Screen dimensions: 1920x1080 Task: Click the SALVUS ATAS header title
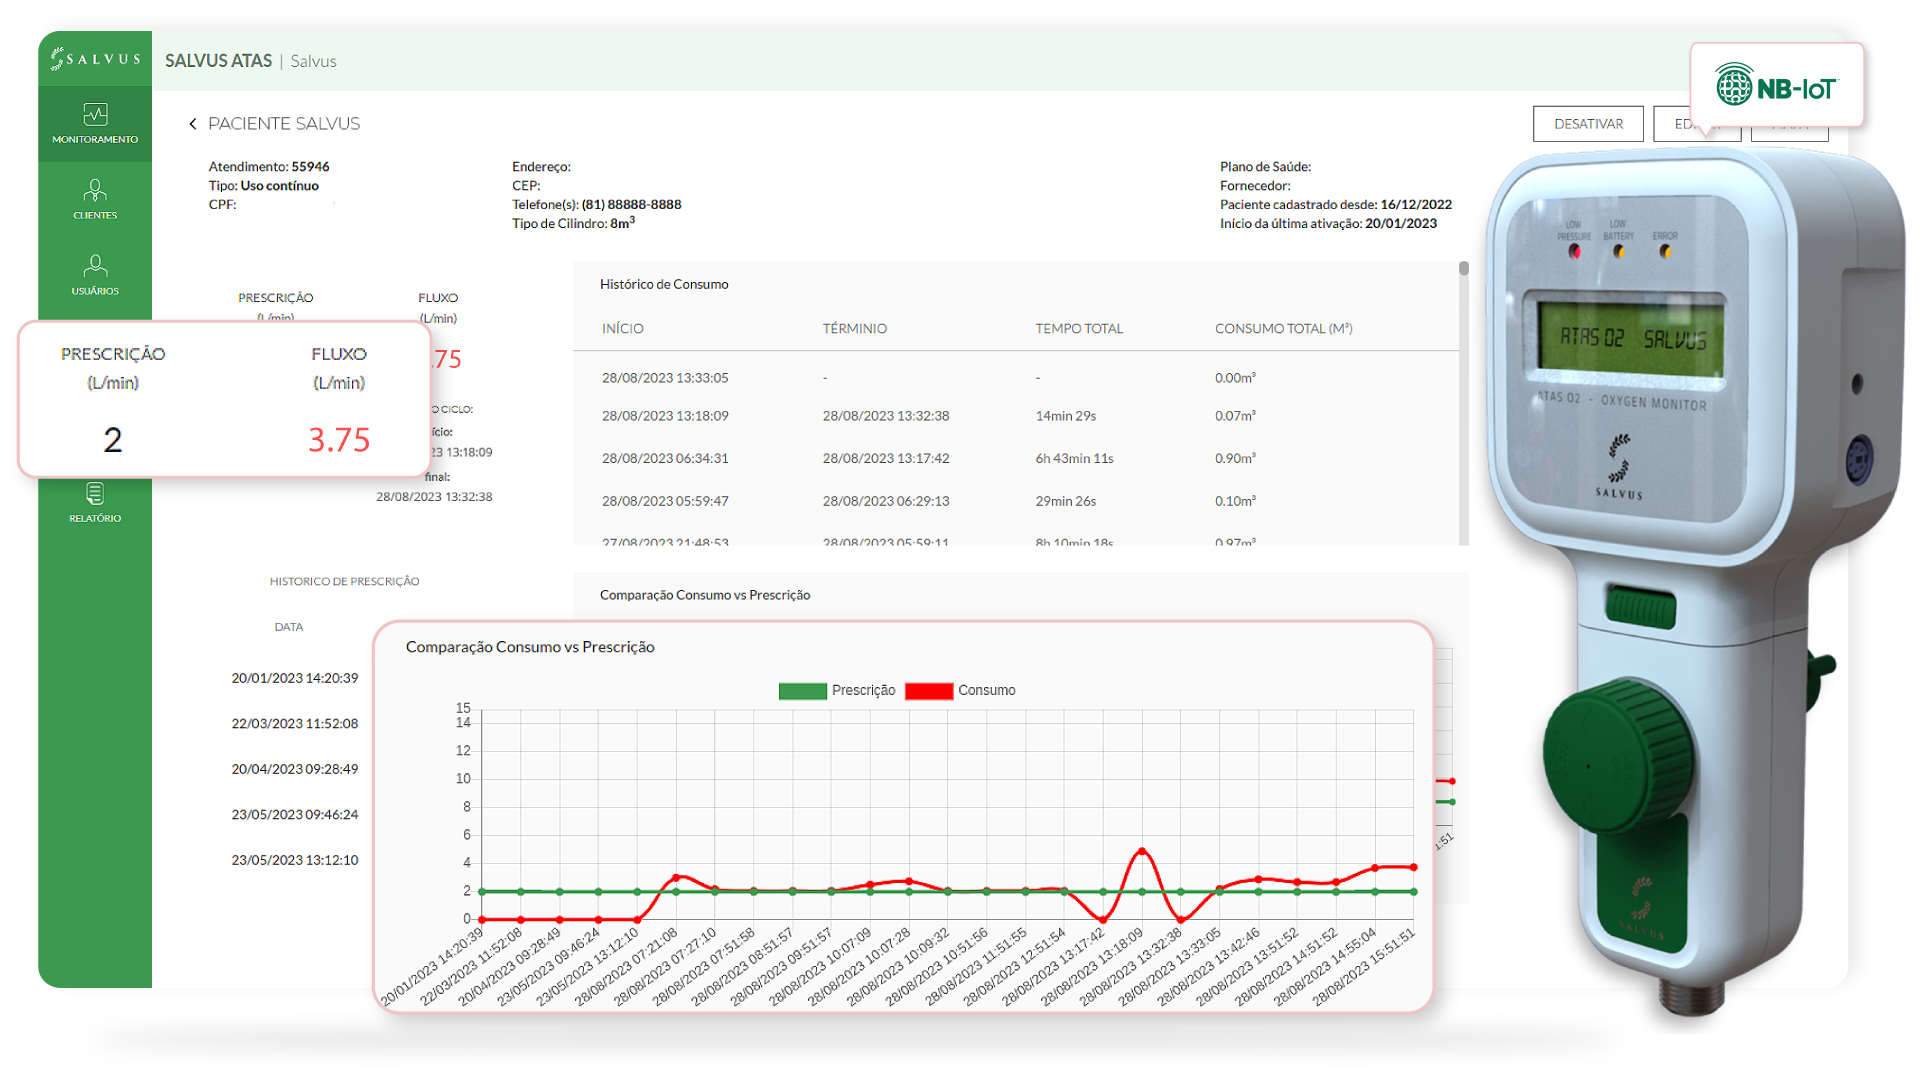pyautogui.click(x=218, y=61)
